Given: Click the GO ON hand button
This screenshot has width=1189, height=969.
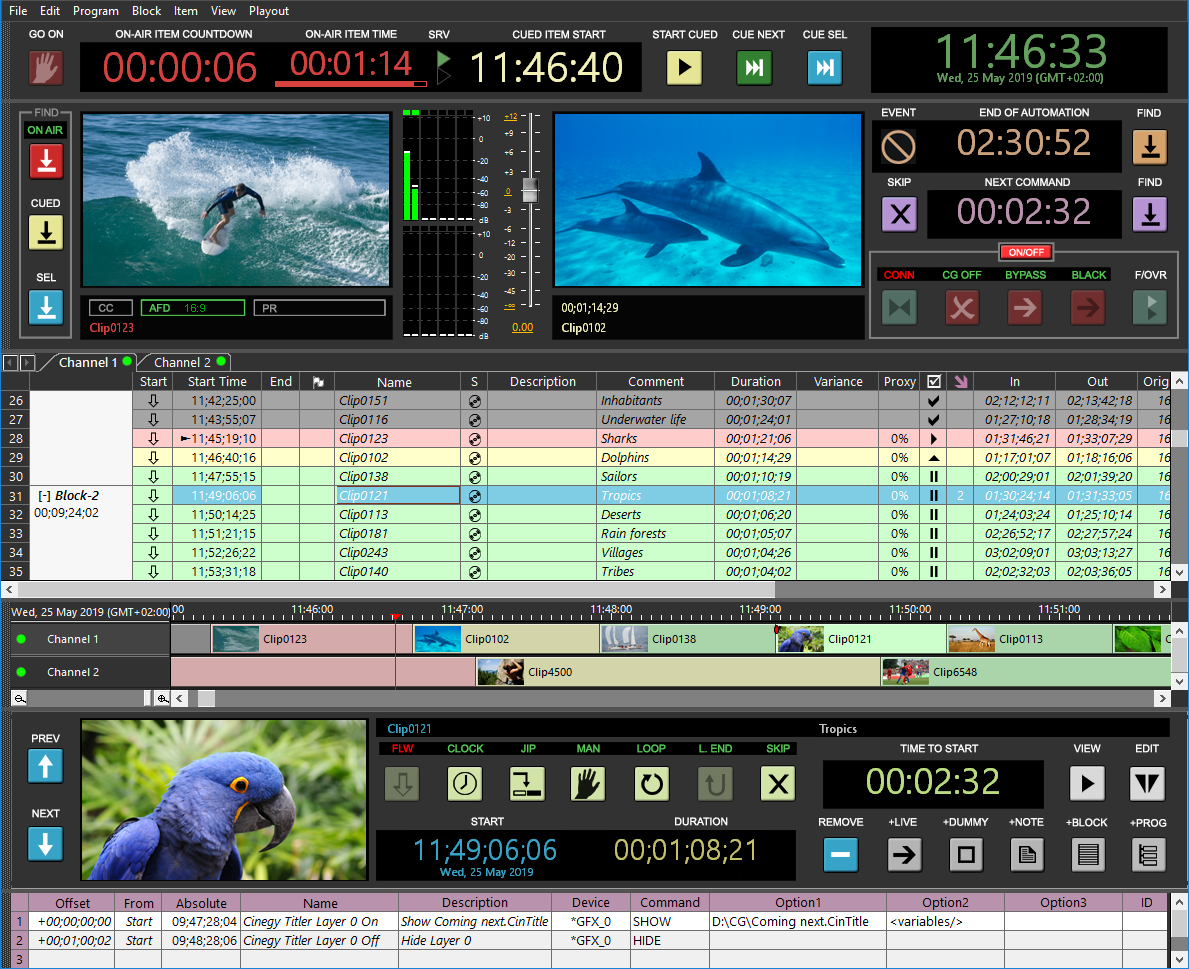Looking at the screenshot, I should click(45, 67).
